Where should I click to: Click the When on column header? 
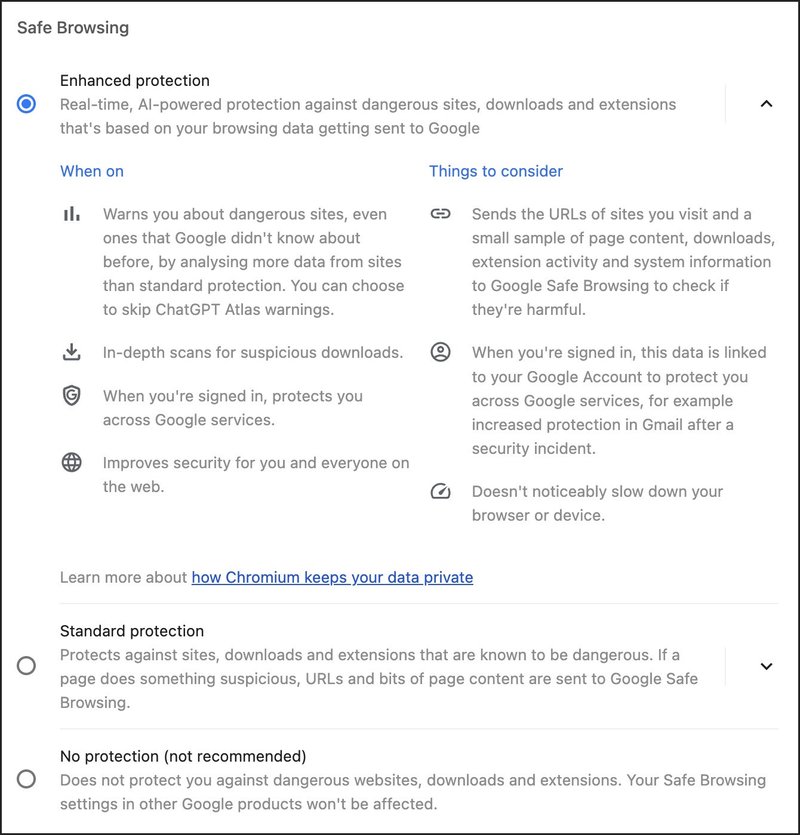point(92,171)
